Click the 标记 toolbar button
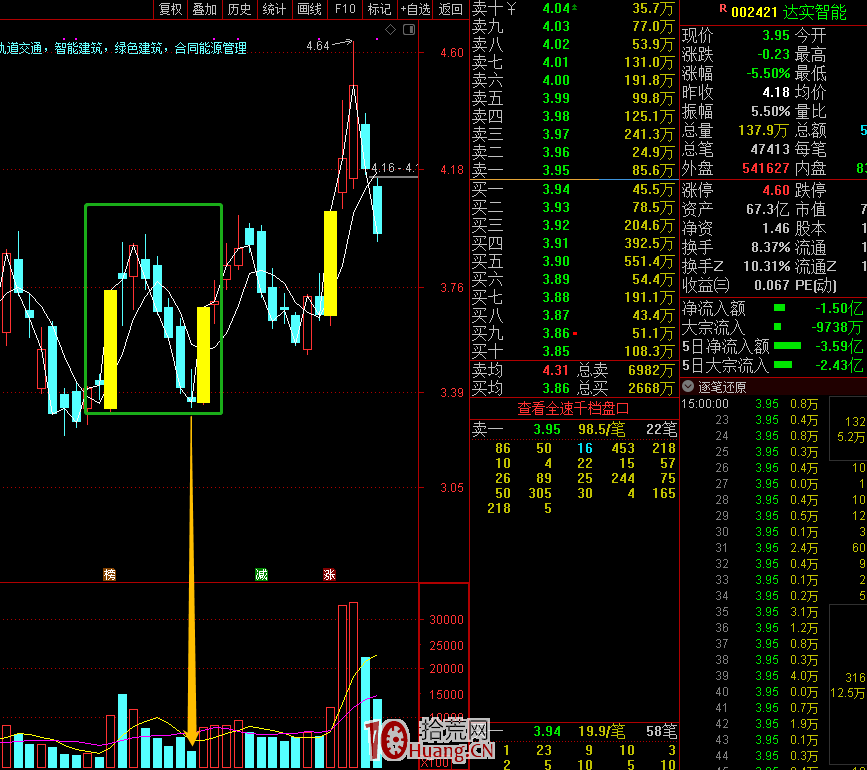867x770 pixels. coord(379,9)
